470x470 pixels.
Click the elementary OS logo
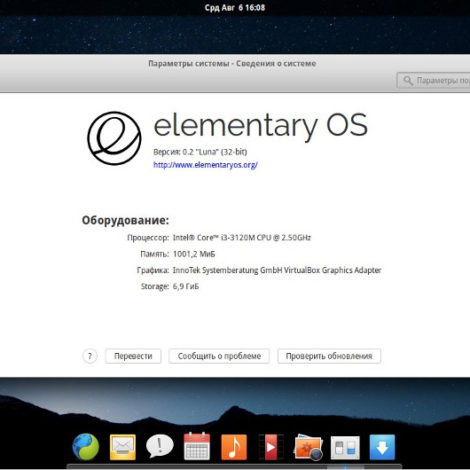click(114, 138)
